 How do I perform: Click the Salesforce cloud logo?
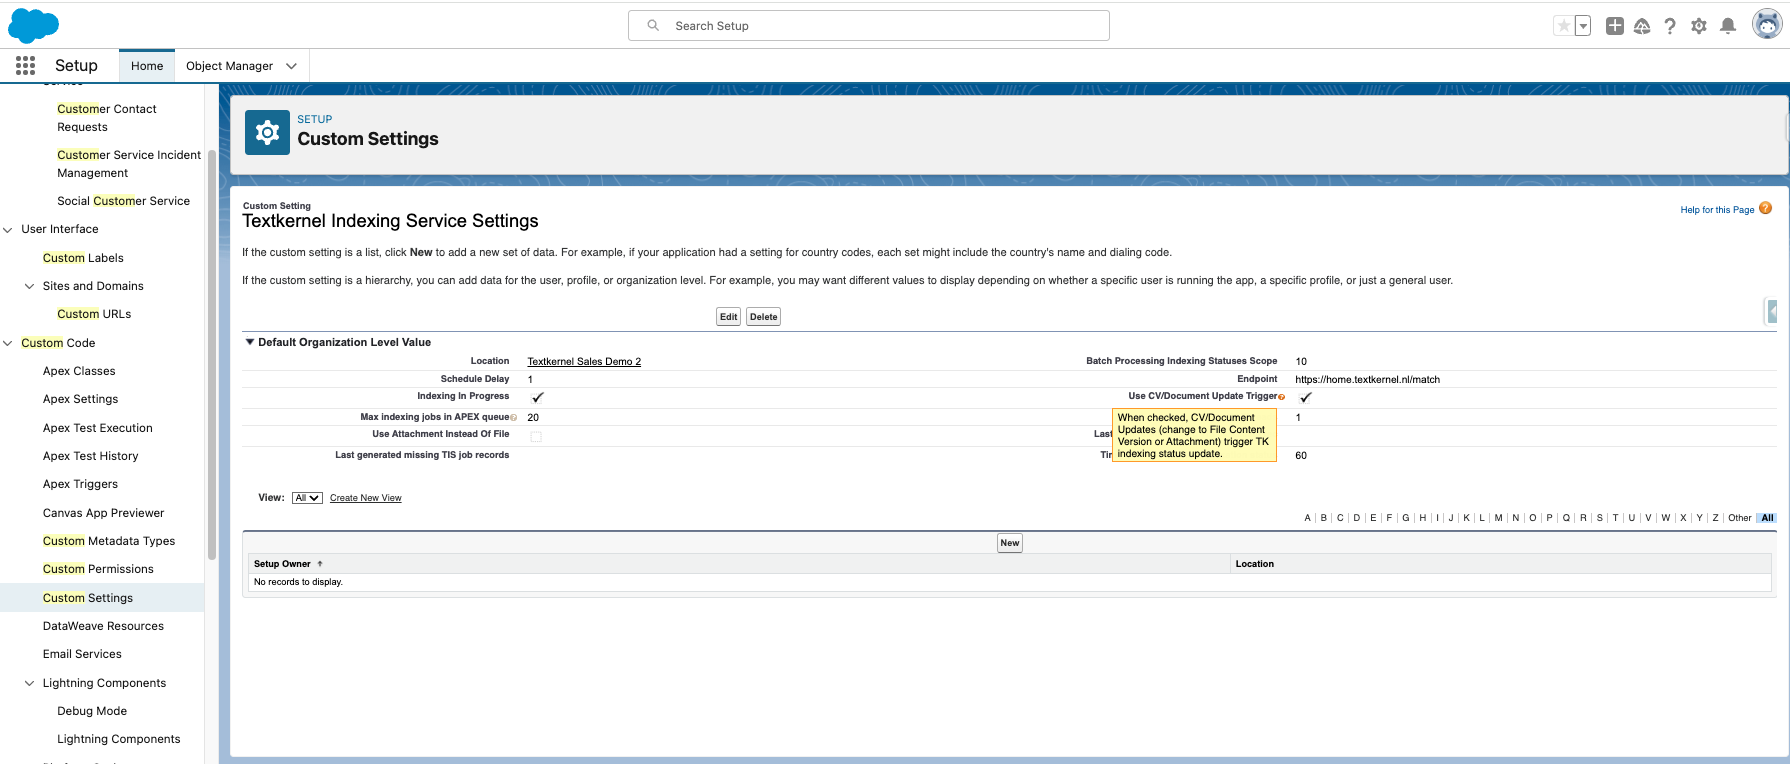[x=33, y=25]
